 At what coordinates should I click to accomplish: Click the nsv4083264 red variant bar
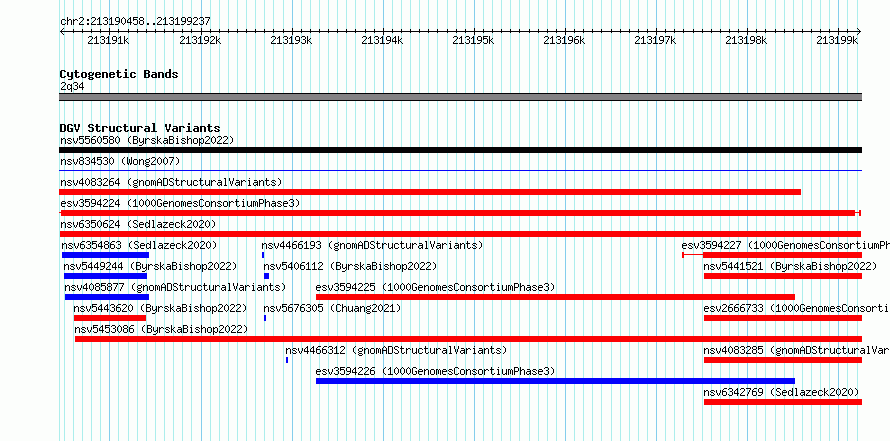coord(430,192)
